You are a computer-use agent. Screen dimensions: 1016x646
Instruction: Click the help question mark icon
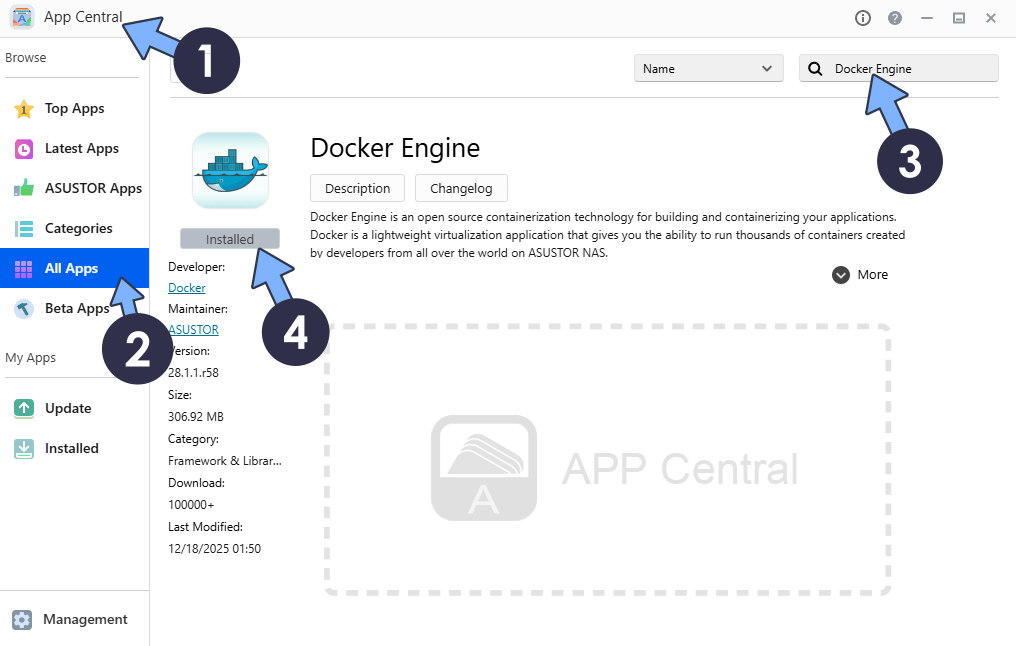(895, 18)
